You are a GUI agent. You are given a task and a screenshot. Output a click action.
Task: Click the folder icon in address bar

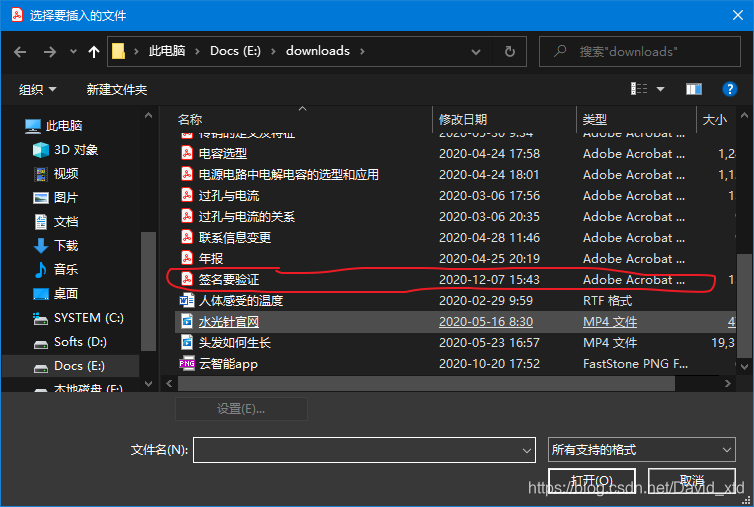tap(118, 51)
